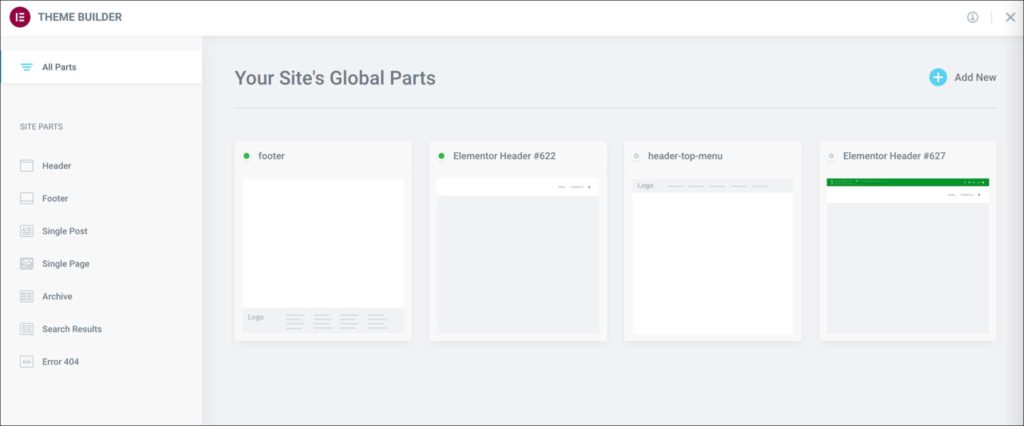Open the All Parts menu item
1024x426 pixels.
coord(101,67)
